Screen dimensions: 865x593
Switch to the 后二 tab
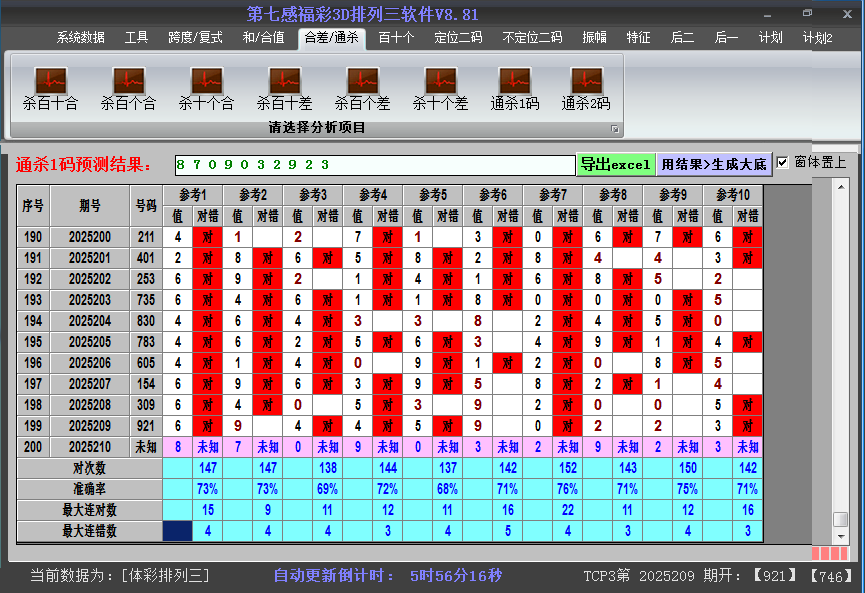click(682, 38)
